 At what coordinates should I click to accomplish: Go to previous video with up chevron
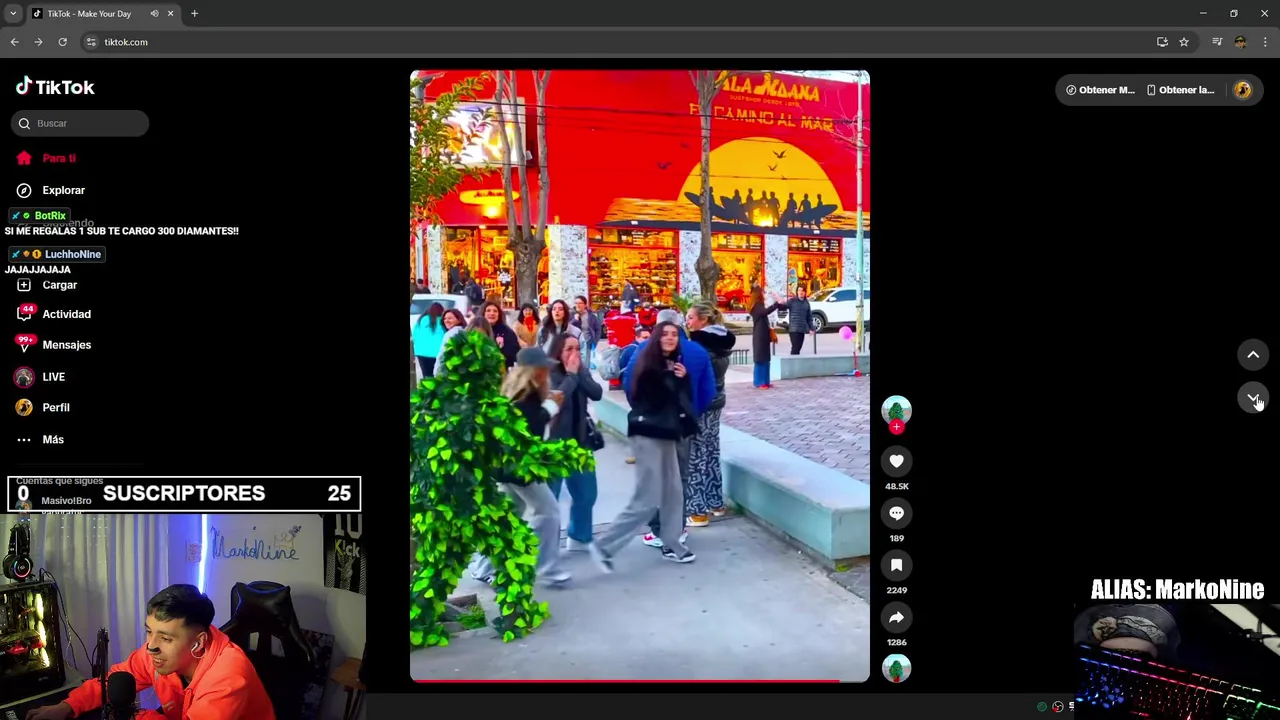[x=1253, y=355]
